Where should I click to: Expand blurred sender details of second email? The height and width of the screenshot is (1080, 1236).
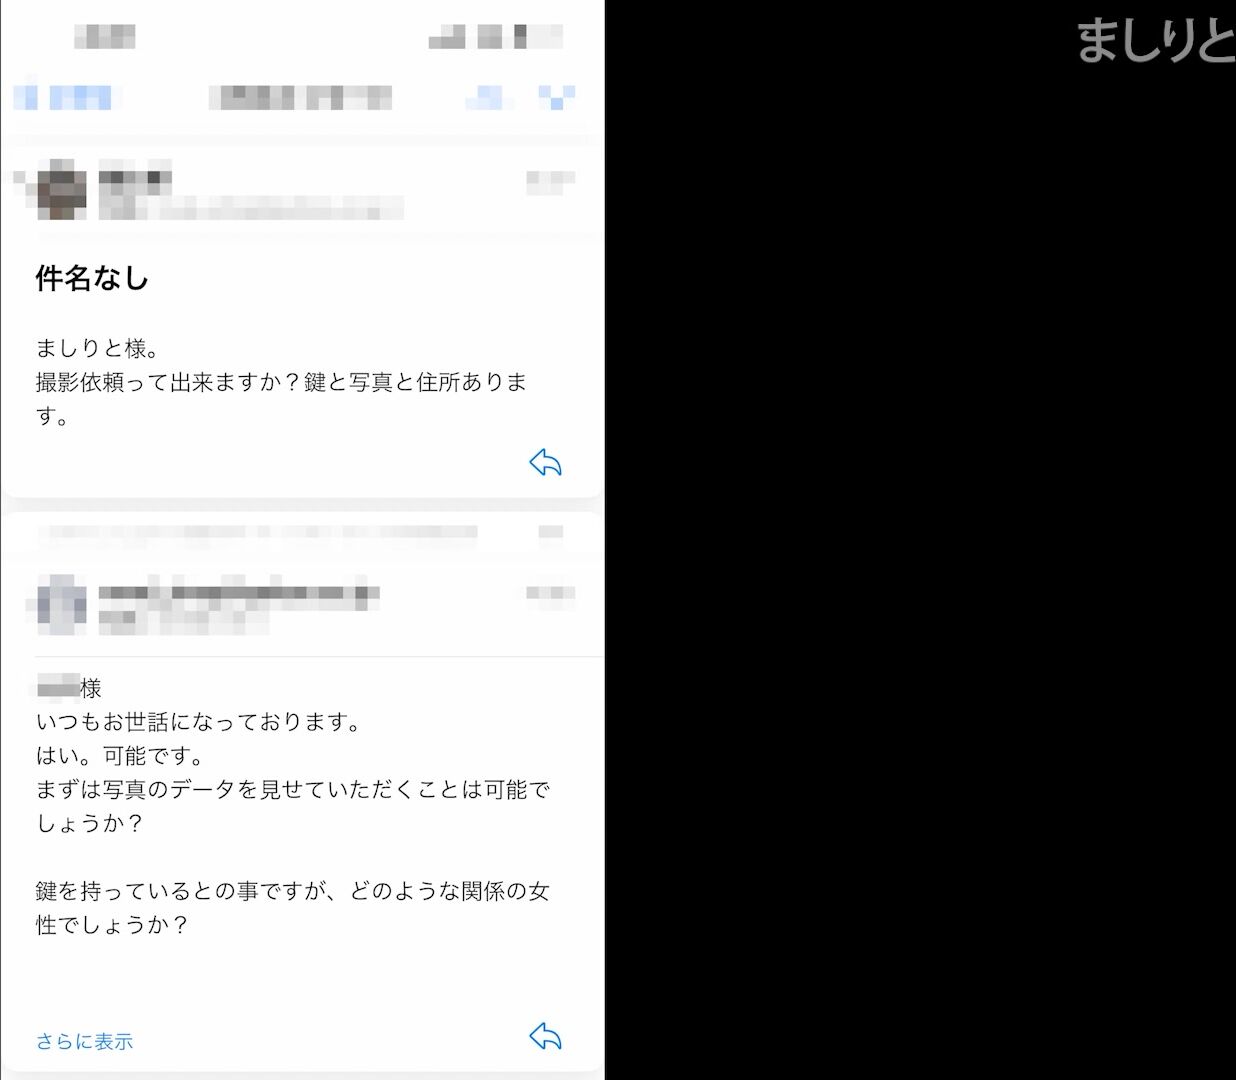238,593
